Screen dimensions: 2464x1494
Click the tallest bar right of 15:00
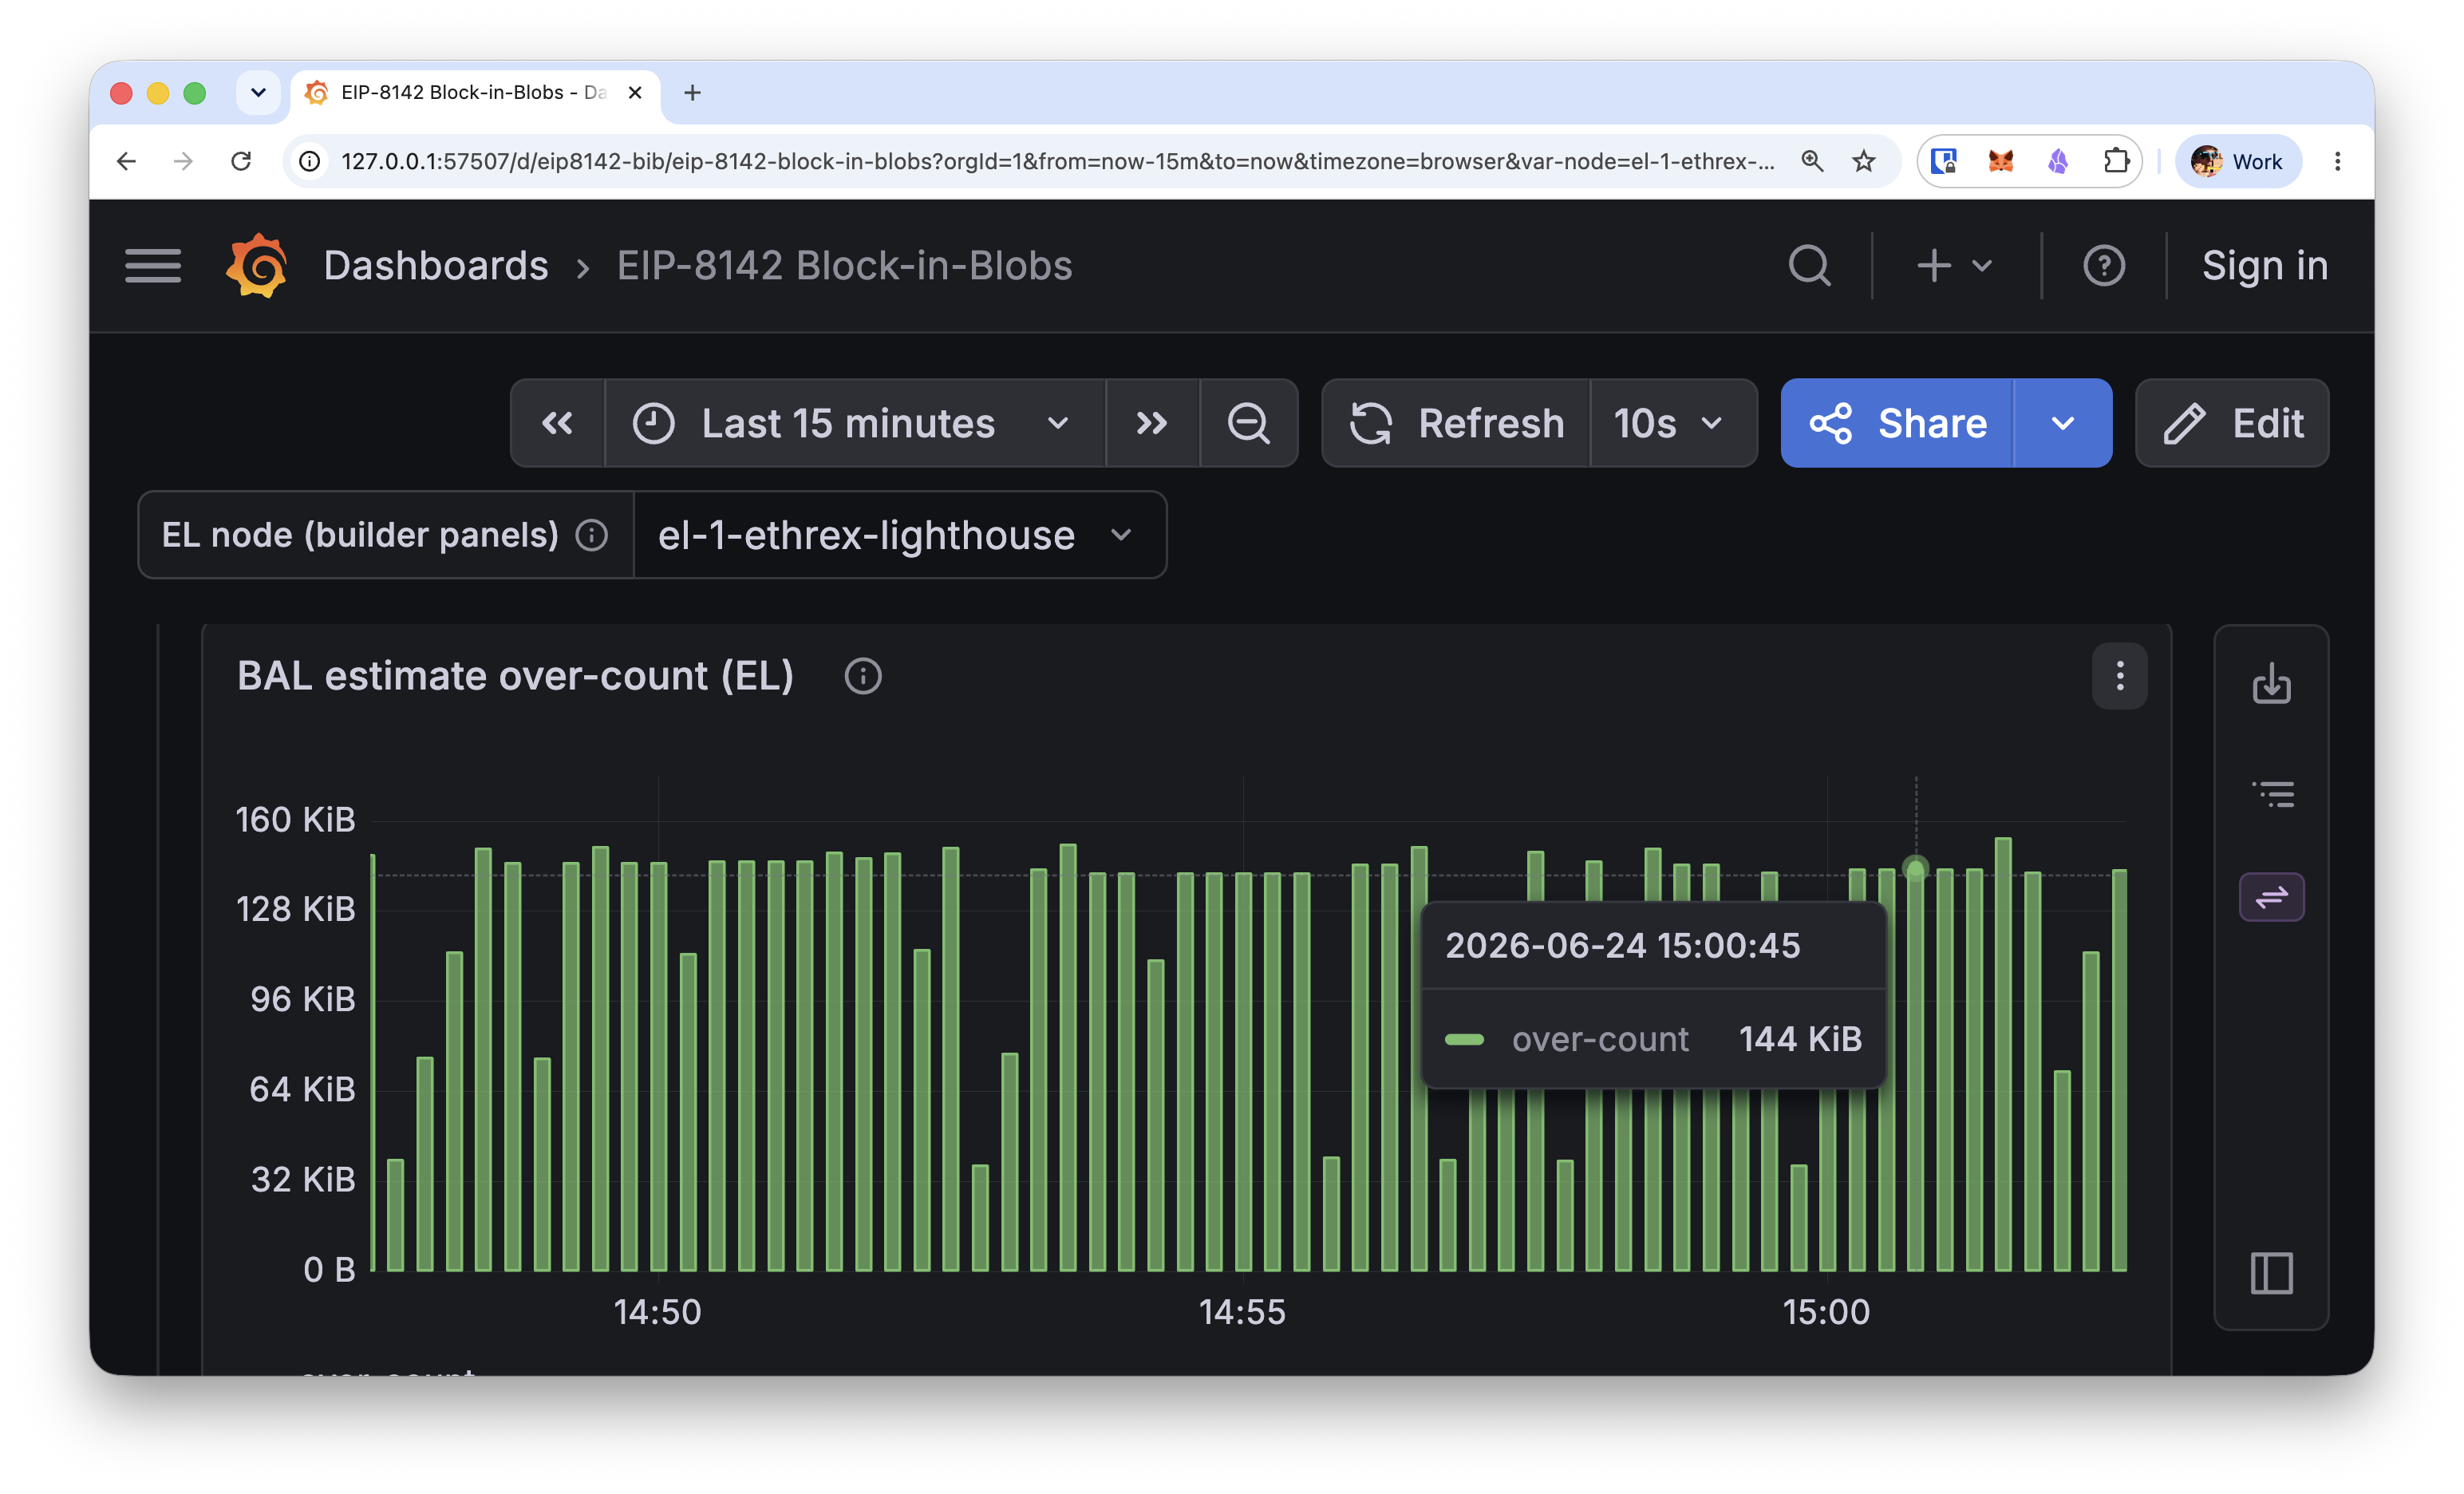2003,1054
